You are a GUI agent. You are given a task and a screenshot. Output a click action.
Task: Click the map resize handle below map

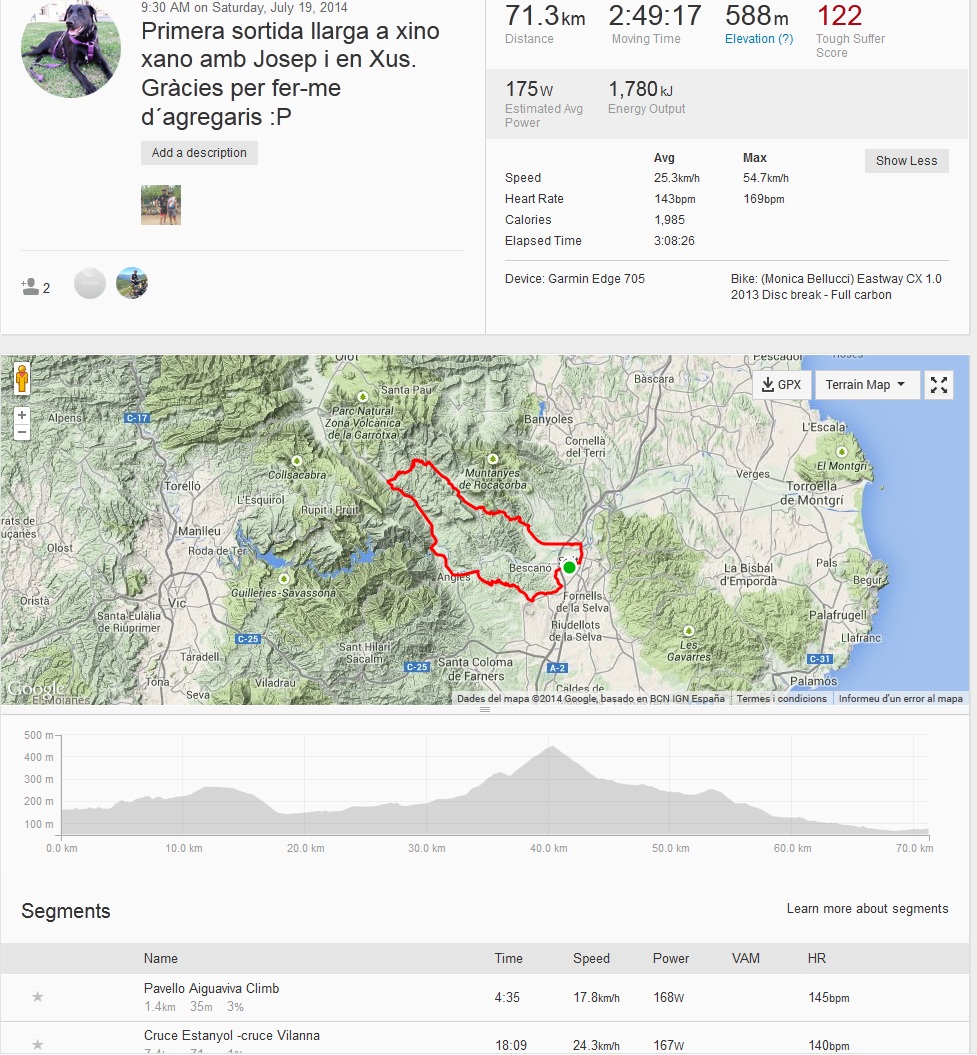tap(485, 710)
